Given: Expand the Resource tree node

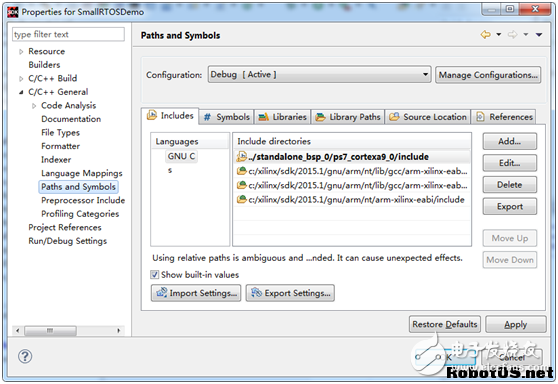Looking at the screenshot, I should click(x=21, y=52).
